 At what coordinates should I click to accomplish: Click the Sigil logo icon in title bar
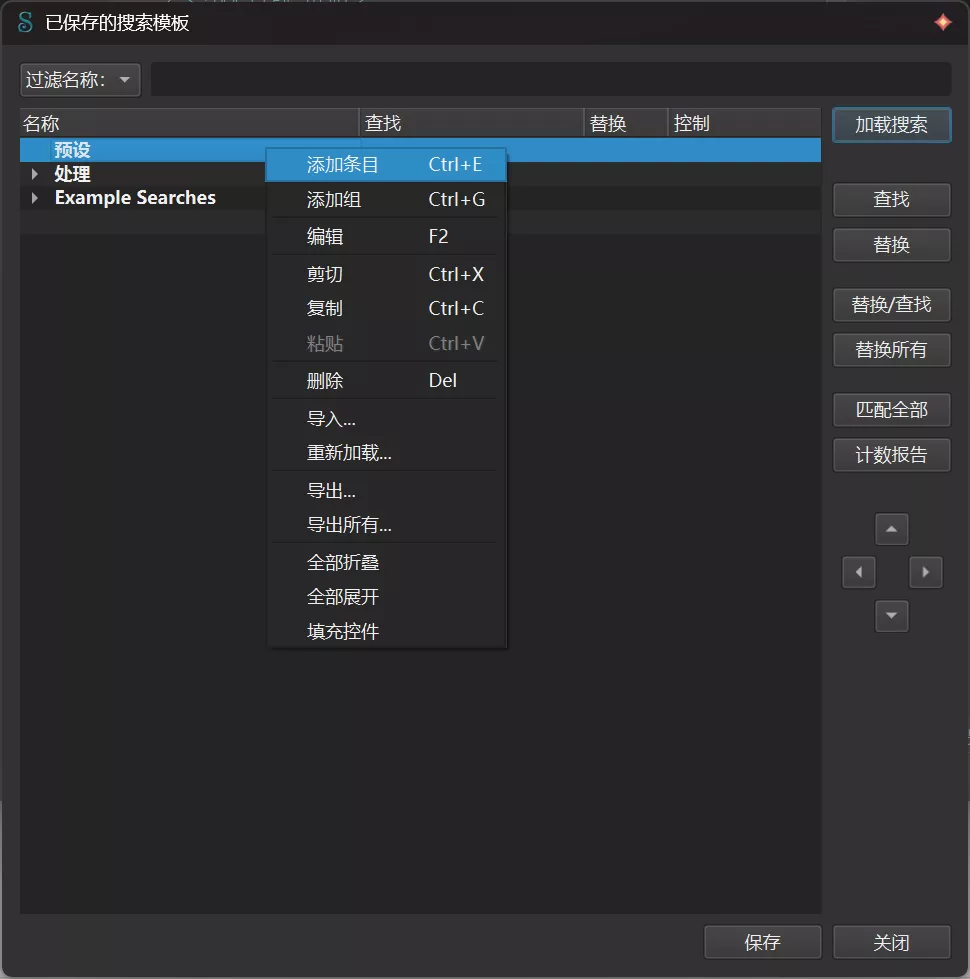[25, 22]
